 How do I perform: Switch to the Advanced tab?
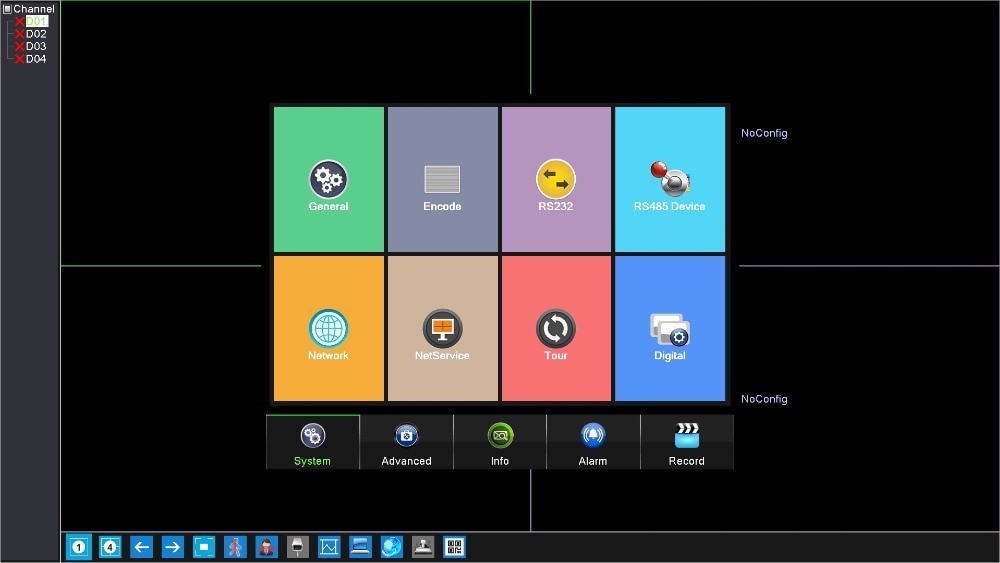406,442
